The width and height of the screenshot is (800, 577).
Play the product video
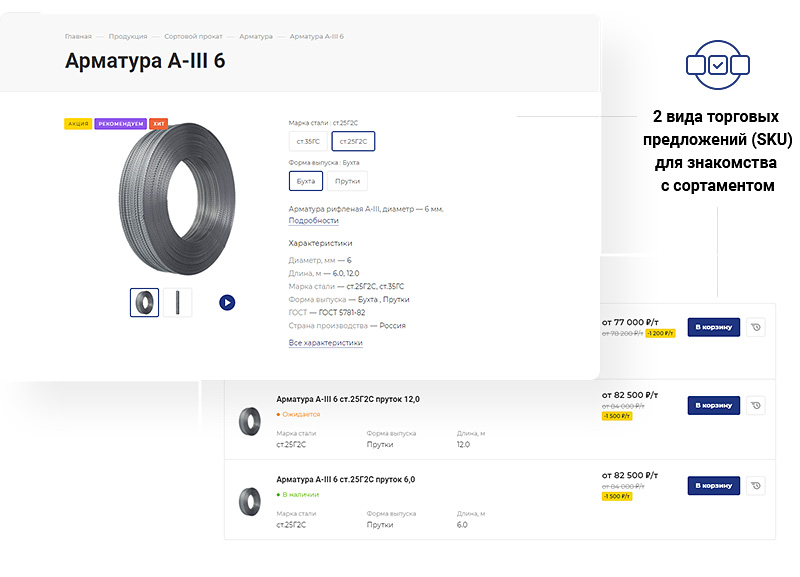coord(227,301)
